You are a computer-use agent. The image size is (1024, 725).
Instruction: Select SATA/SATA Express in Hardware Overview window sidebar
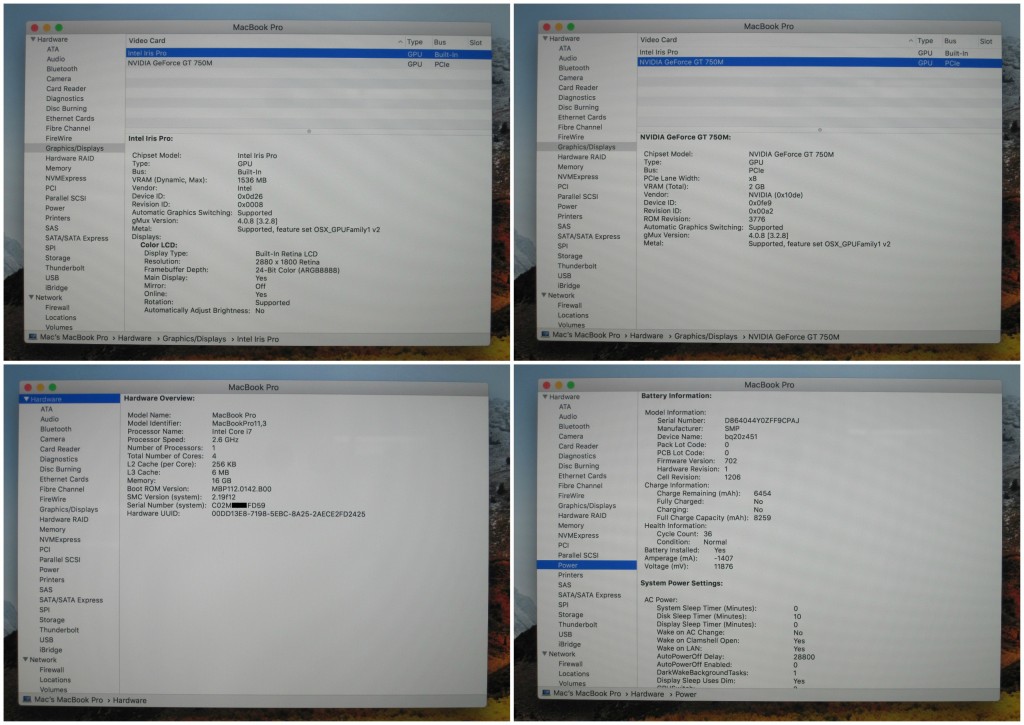[71, 600]
